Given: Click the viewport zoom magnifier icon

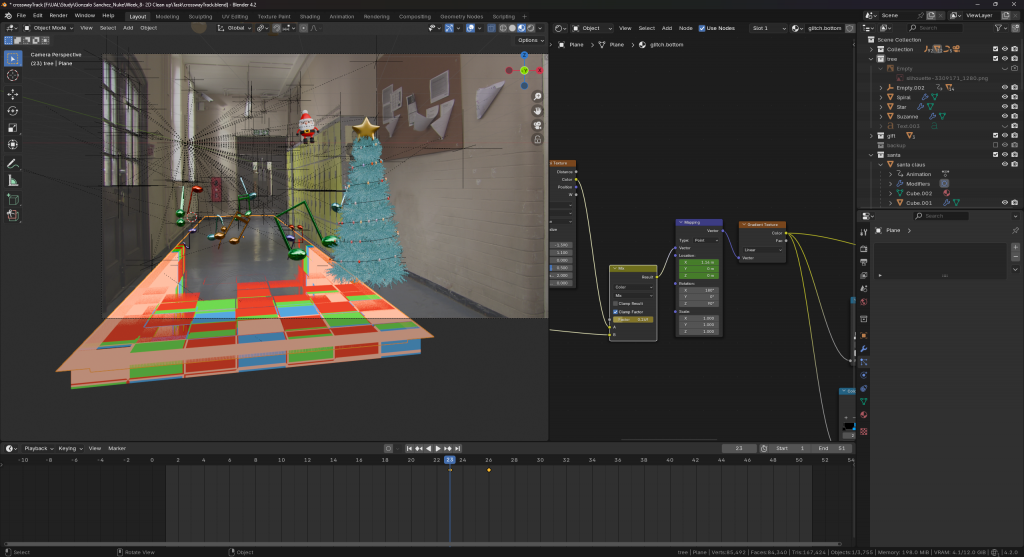Looking at the screenshot, I should tap(537, 97).
